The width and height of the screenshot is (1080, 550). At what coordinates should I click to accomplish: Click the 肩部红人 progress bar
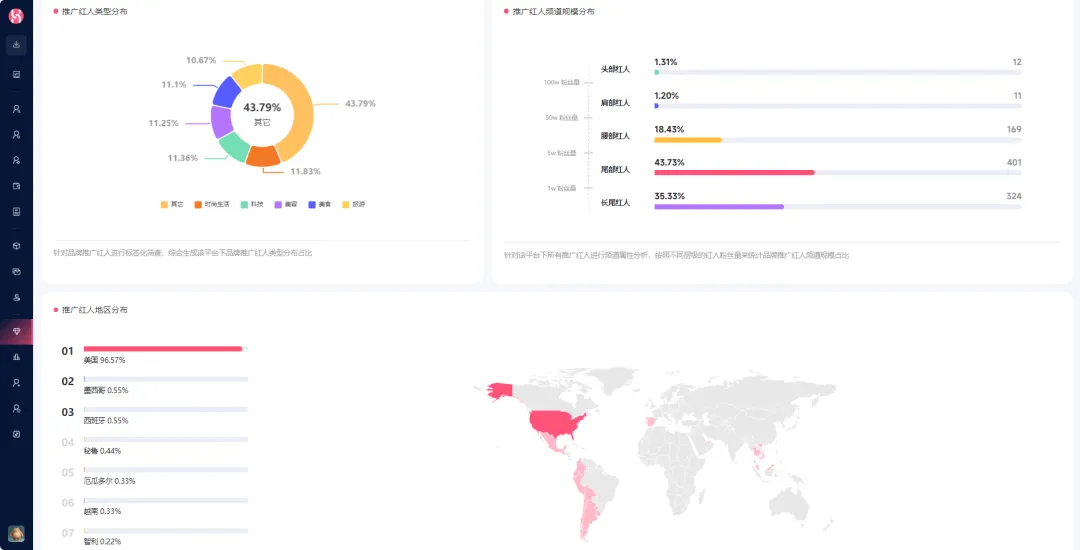(838, 106)
